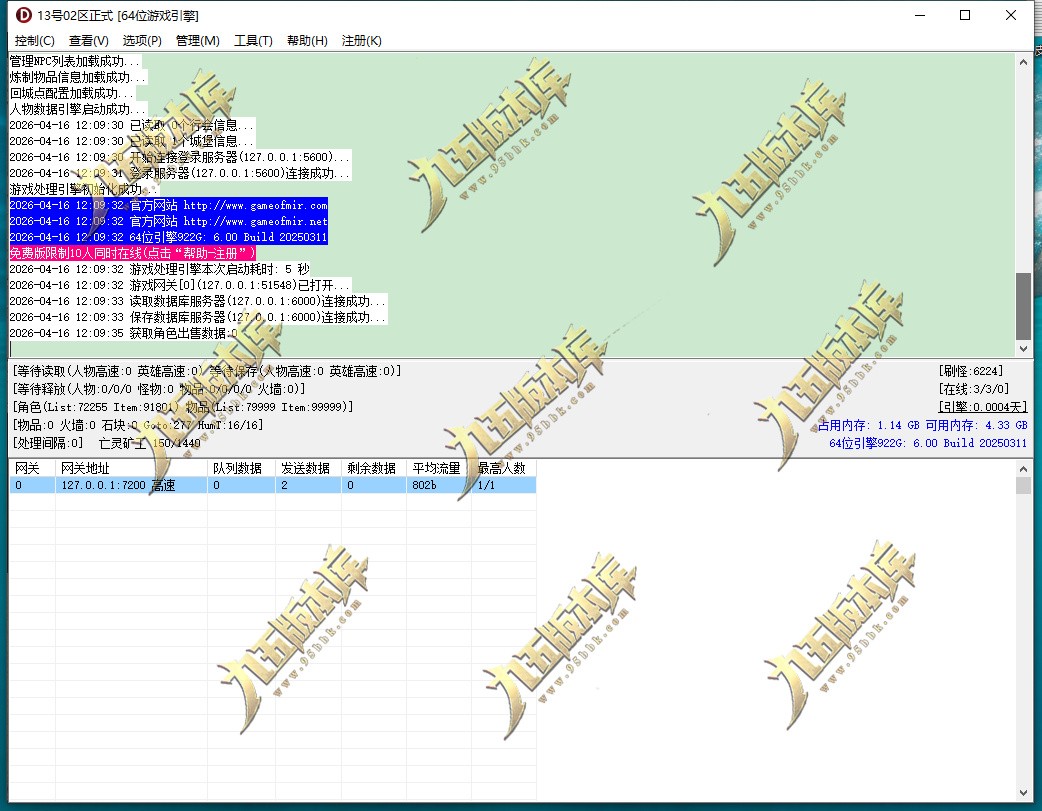The width and height of the screenshot is (1042, 811).
Task: Sort by the 队列数据 column header
Action: 241,468
